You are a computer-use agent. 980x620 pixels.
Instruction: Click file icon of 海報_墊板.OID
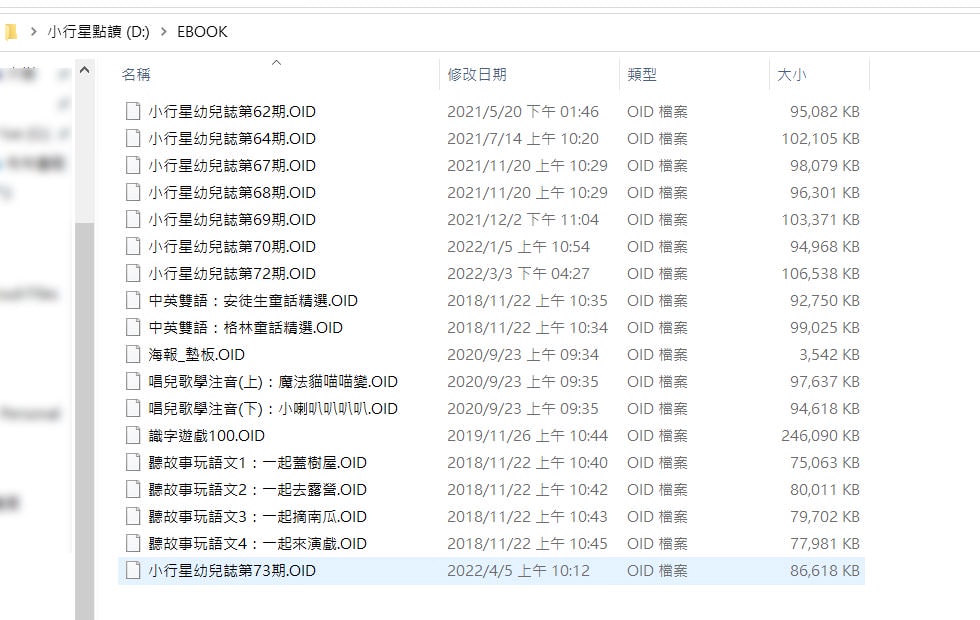[132, 354]
